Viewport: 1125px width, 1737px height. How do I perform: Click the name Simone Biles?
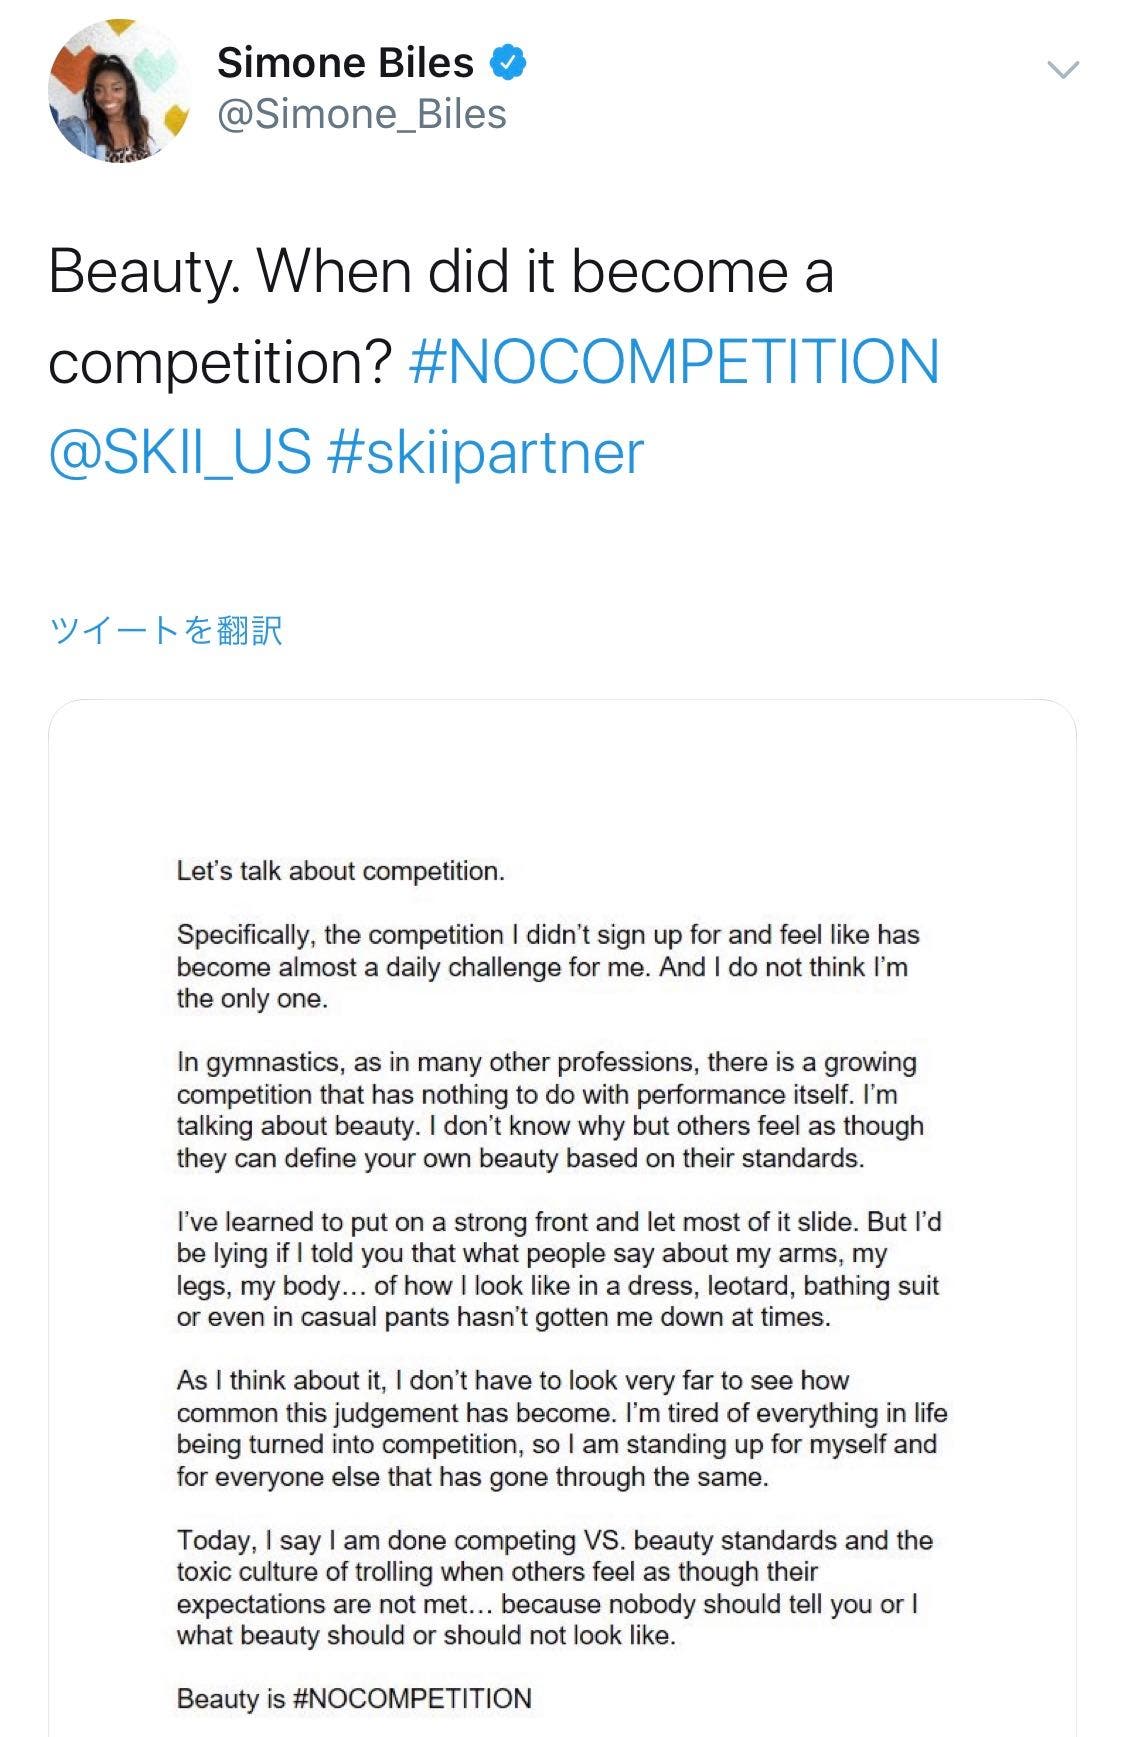[x=345, y=60]
